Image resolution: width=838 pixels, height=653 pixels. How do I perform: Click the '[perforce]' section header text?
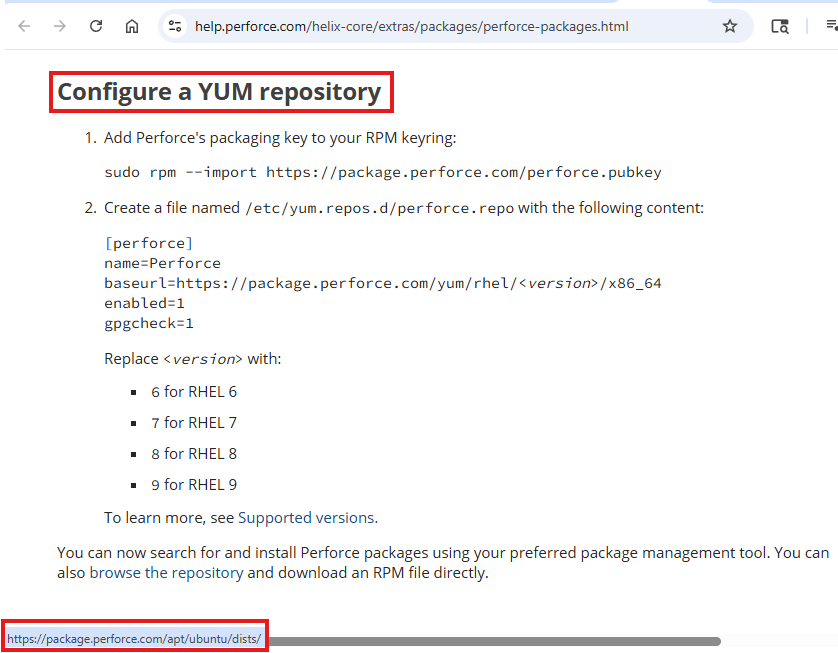(149, 243)
